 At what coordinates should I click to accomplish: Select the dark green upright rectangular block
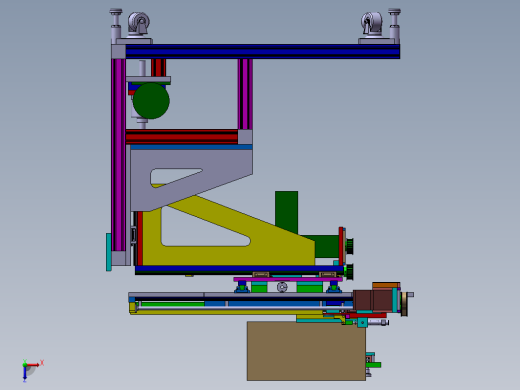click(x=286, y=212)
